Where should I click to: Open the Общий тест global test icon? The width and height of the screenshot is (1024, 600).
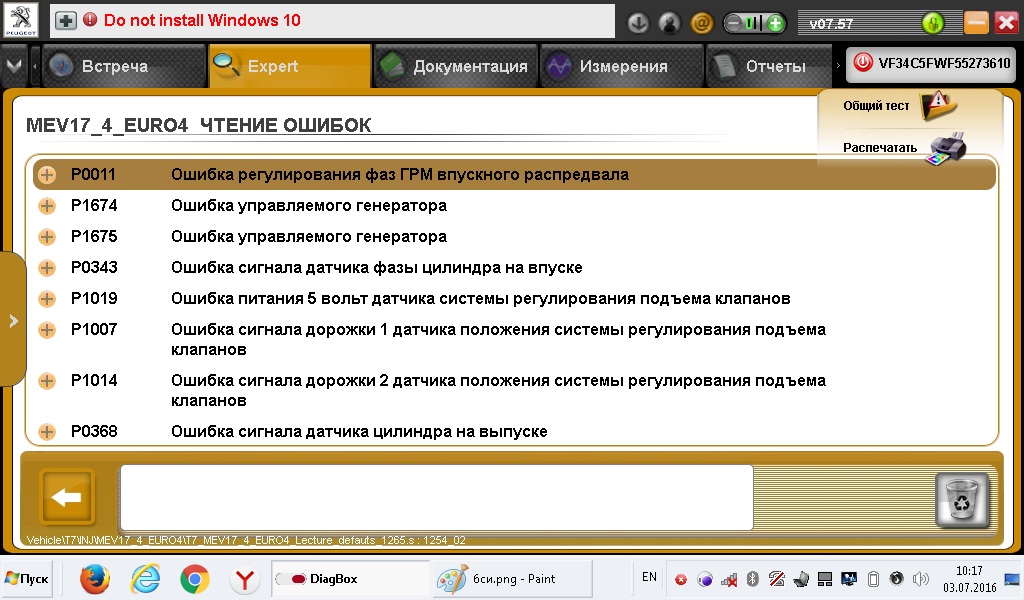tap(937, 105)
